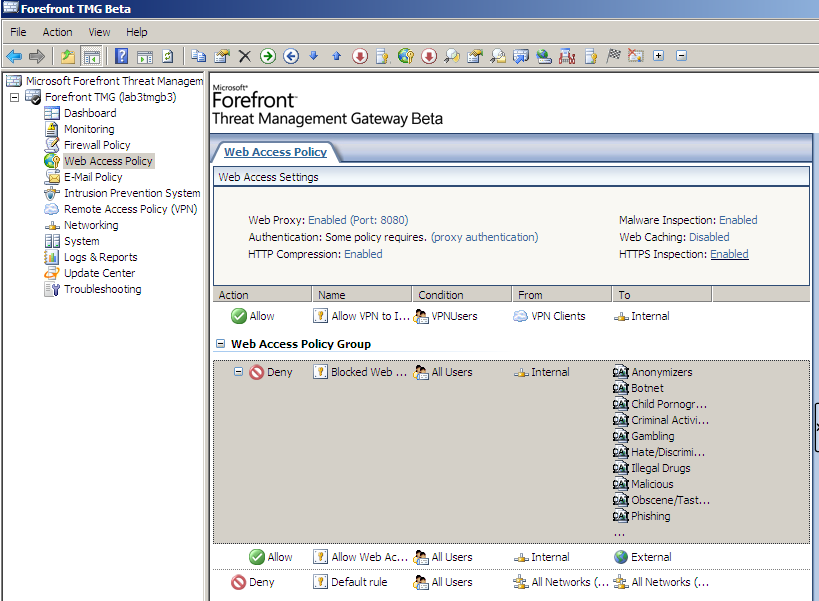Select the Update Center node
The height and width of the screenshot is (601, 819).
click(x=99, y=273)
